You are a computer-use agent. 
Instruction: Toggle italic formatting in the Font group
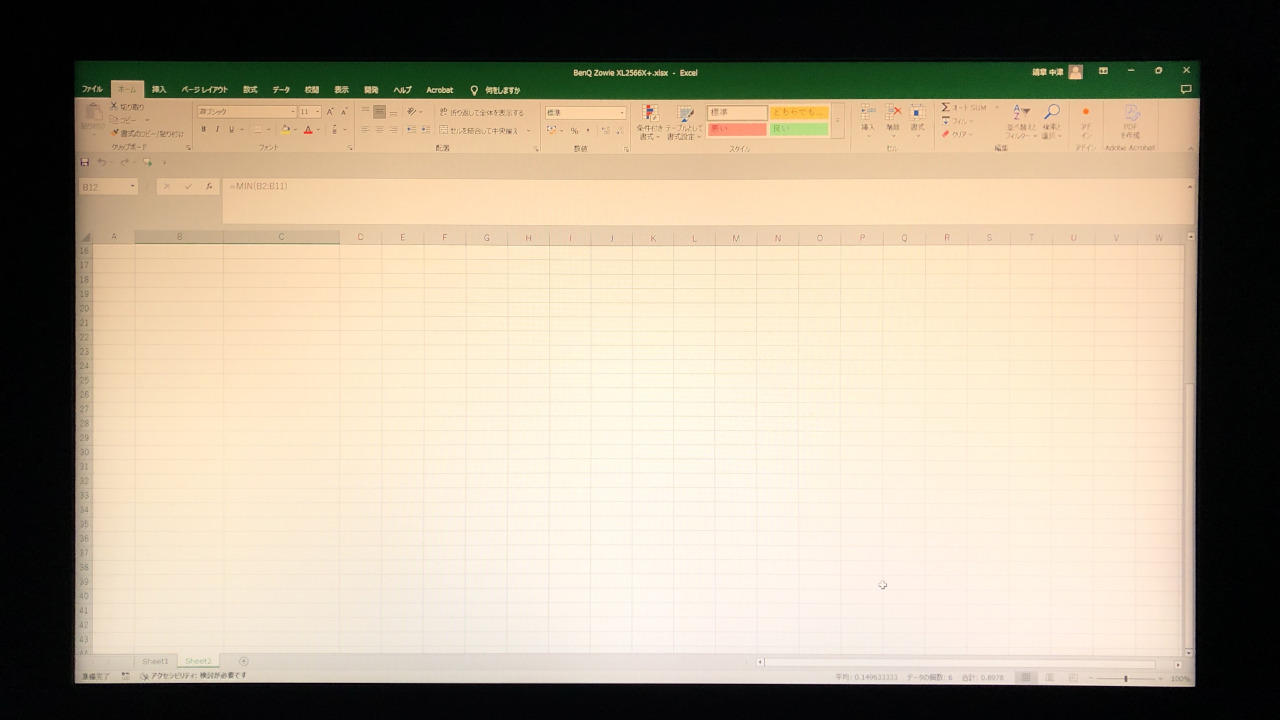(217, 129)
